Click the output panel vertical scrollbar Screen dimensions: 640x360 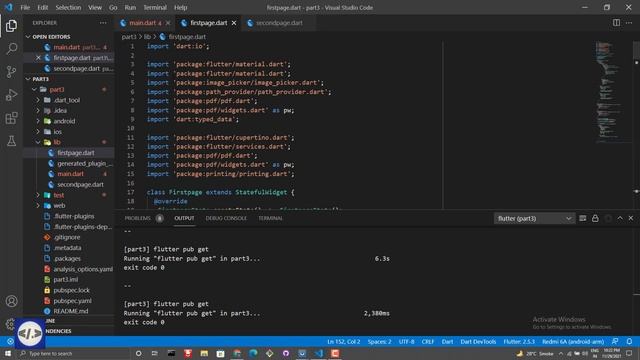pos(636,282)
